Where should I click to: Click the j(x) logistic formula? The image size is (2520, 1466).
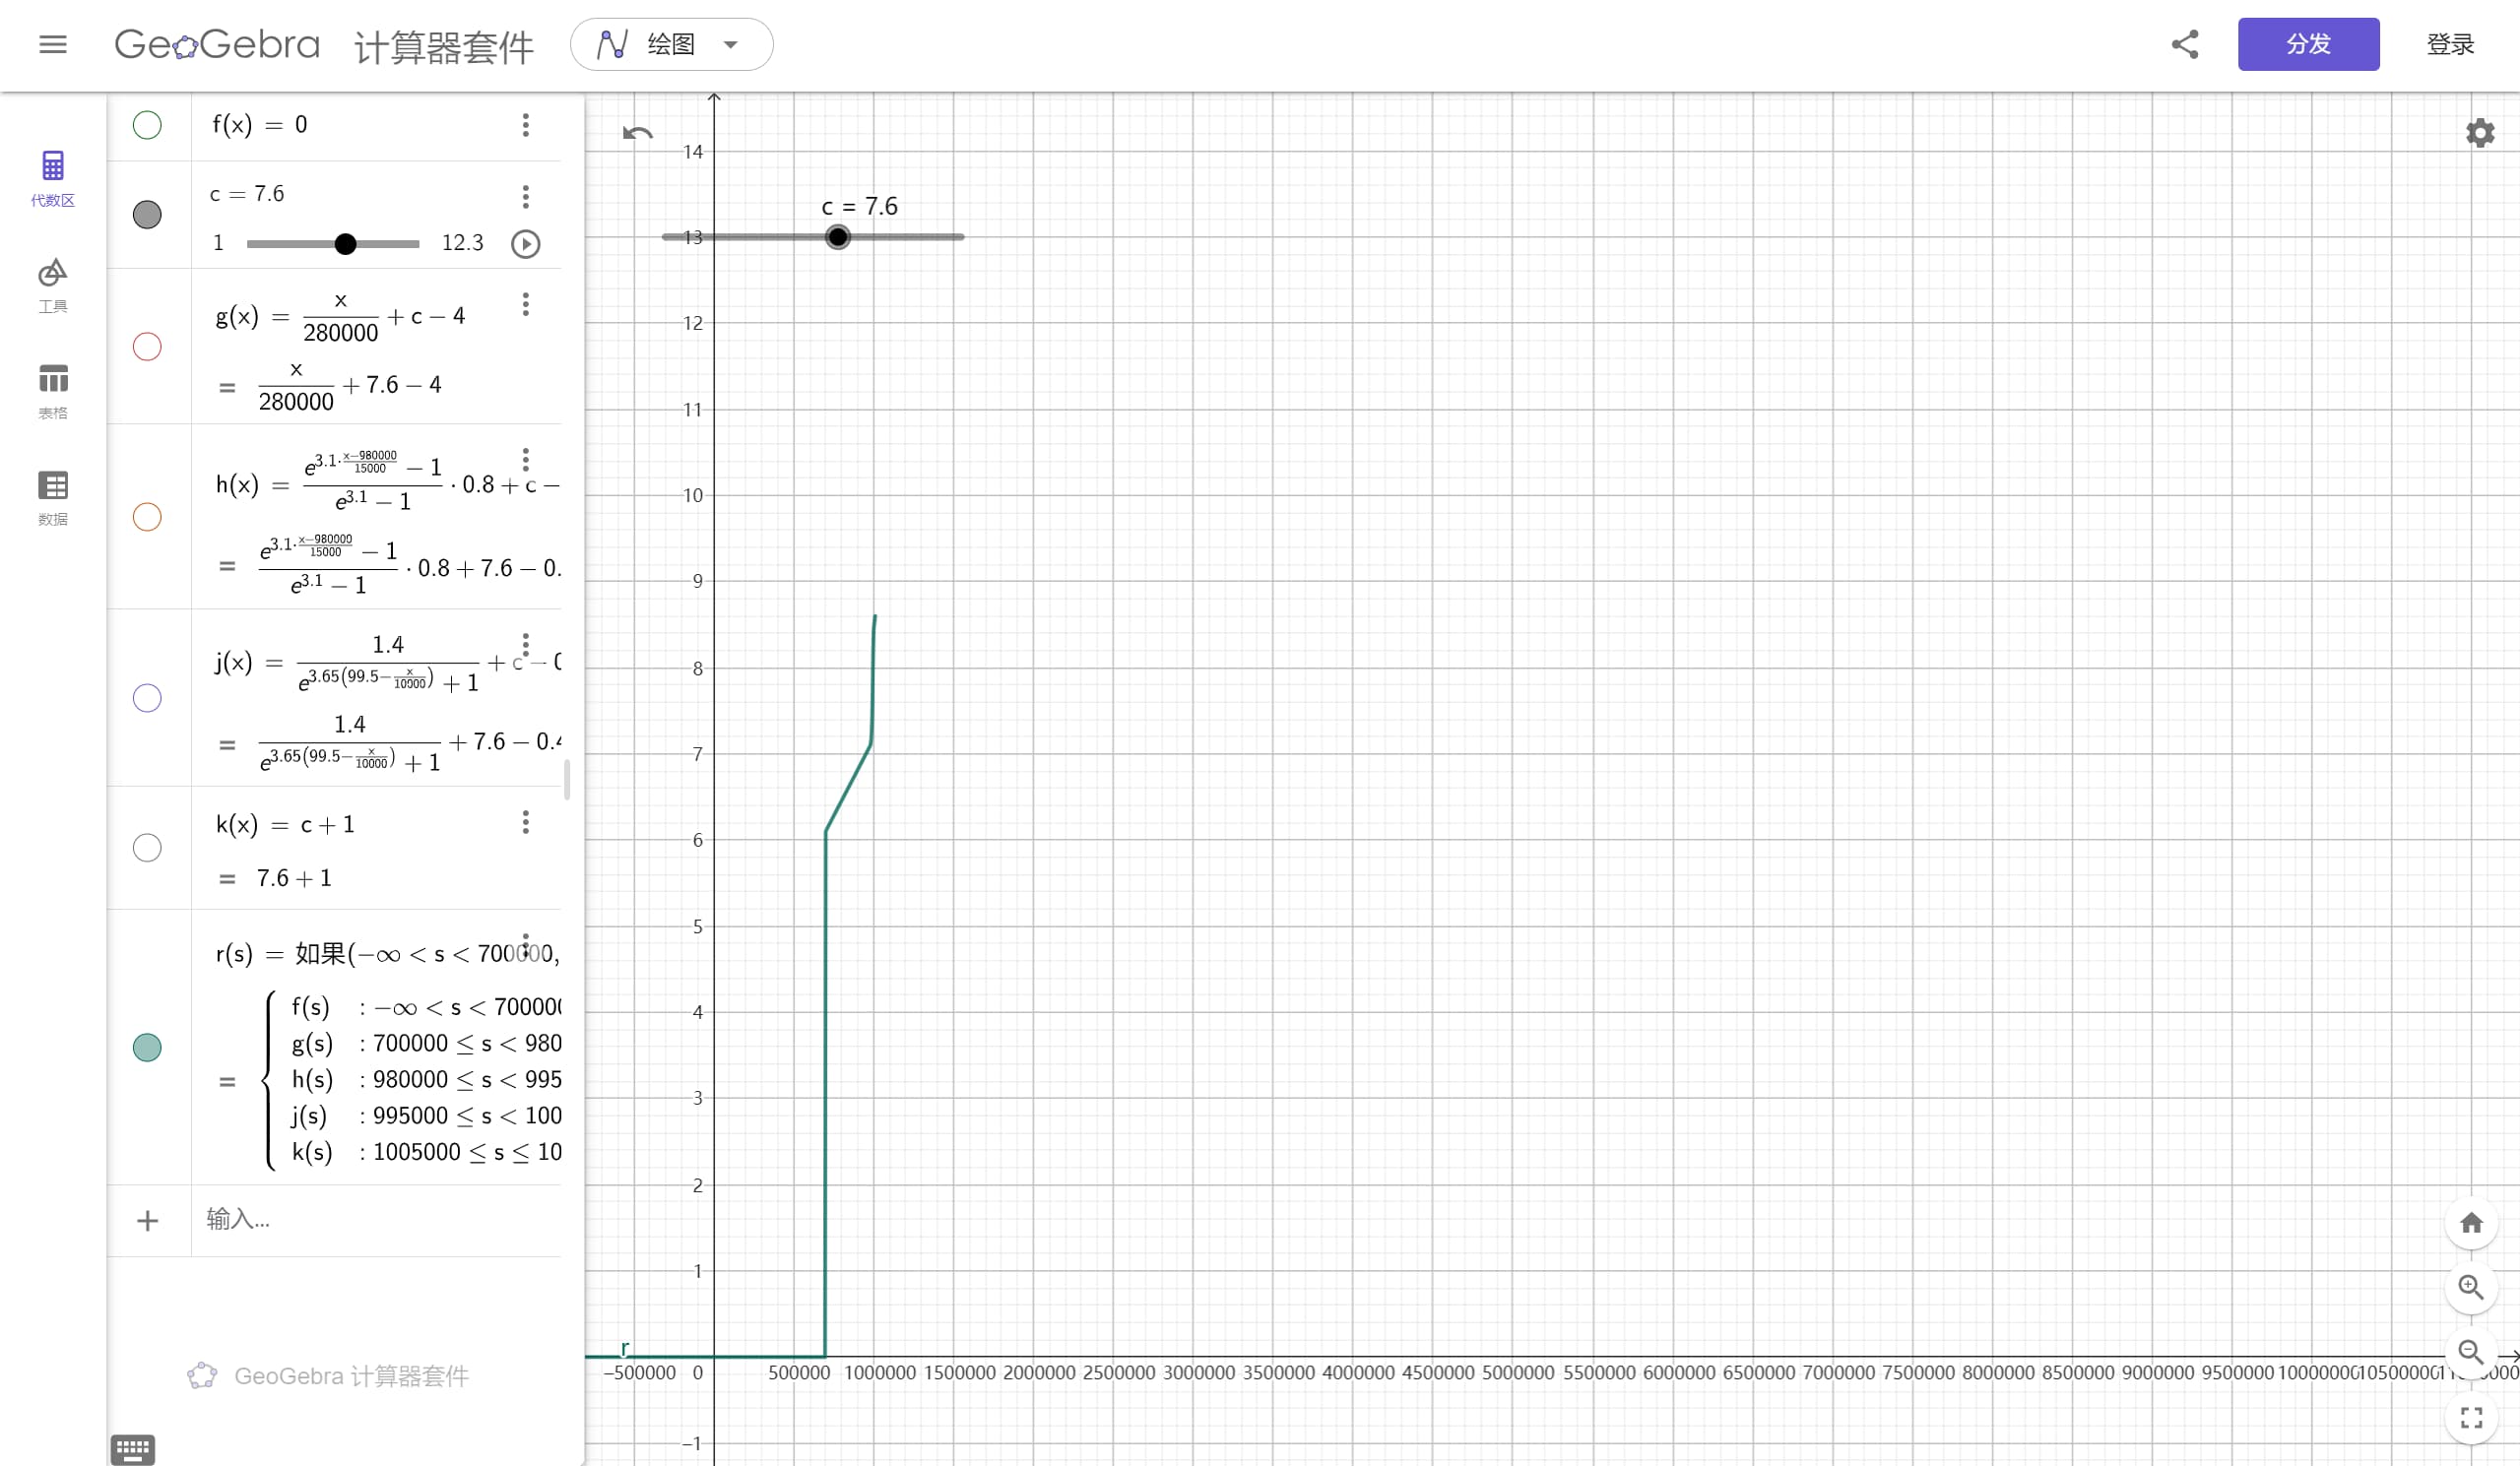tap(387, 663)
